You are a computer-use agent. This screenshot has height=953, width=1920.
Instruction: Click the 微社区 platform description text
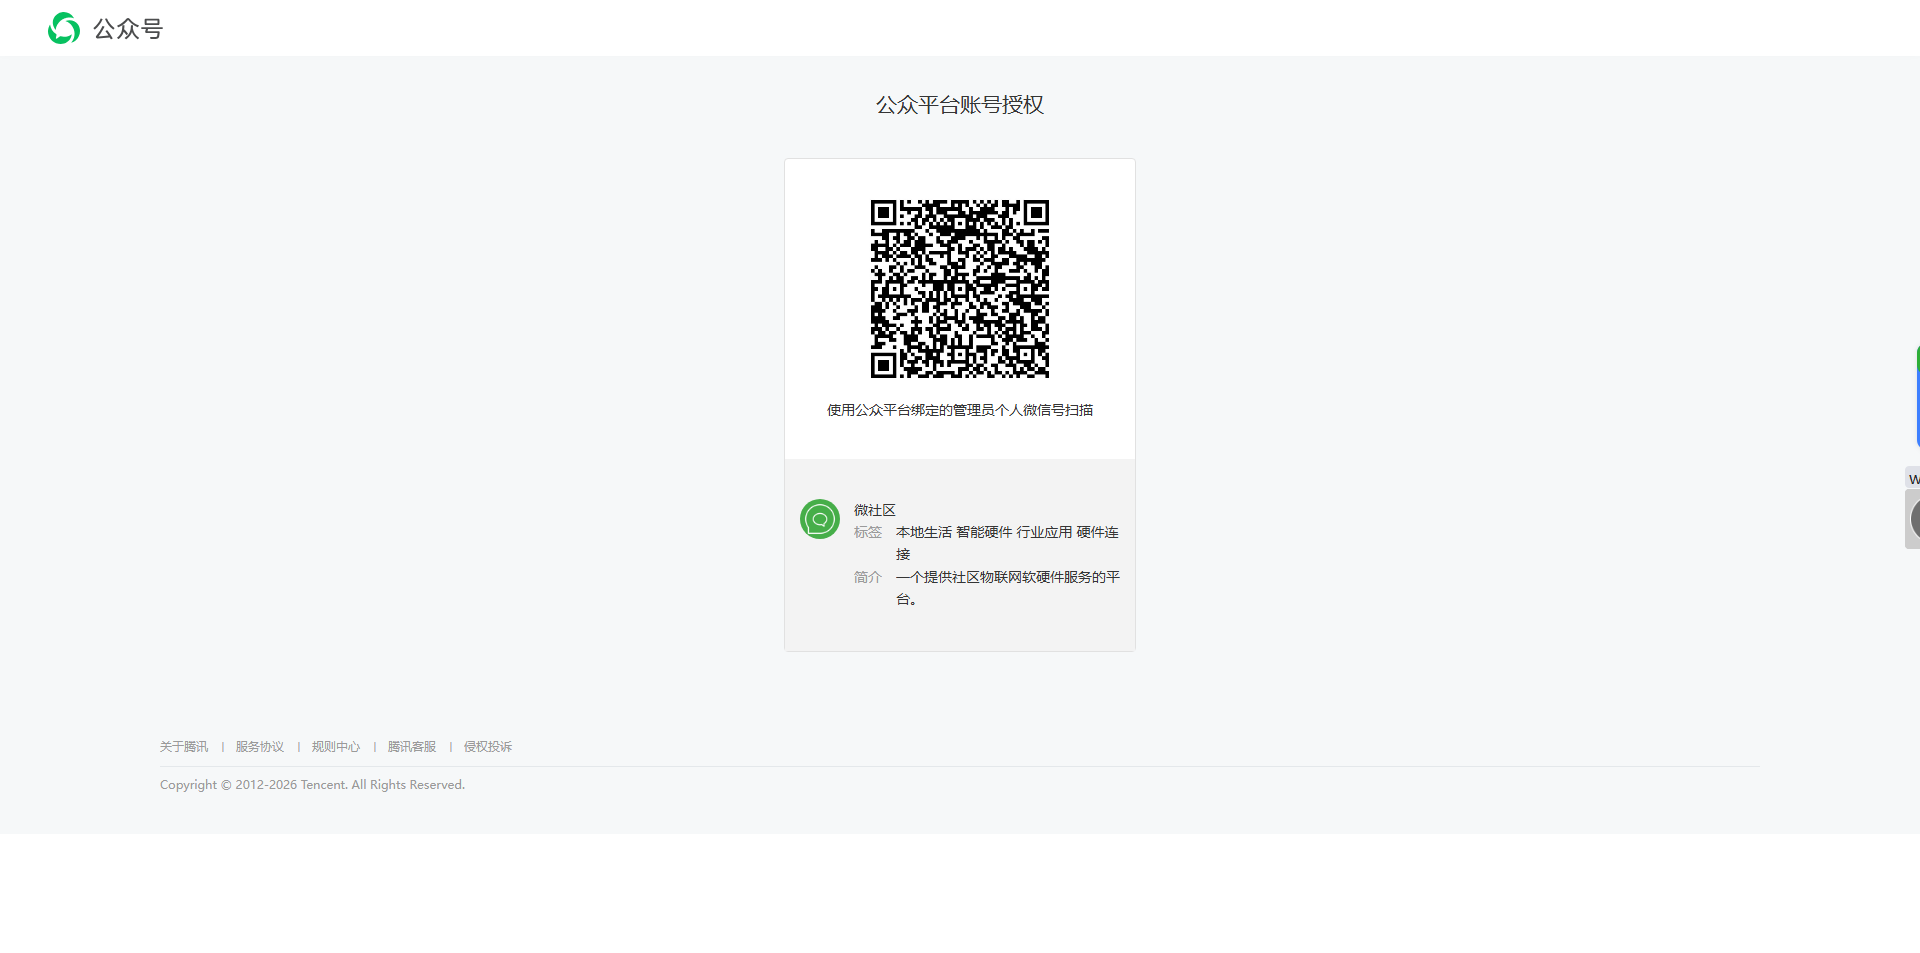(1008, 588)
